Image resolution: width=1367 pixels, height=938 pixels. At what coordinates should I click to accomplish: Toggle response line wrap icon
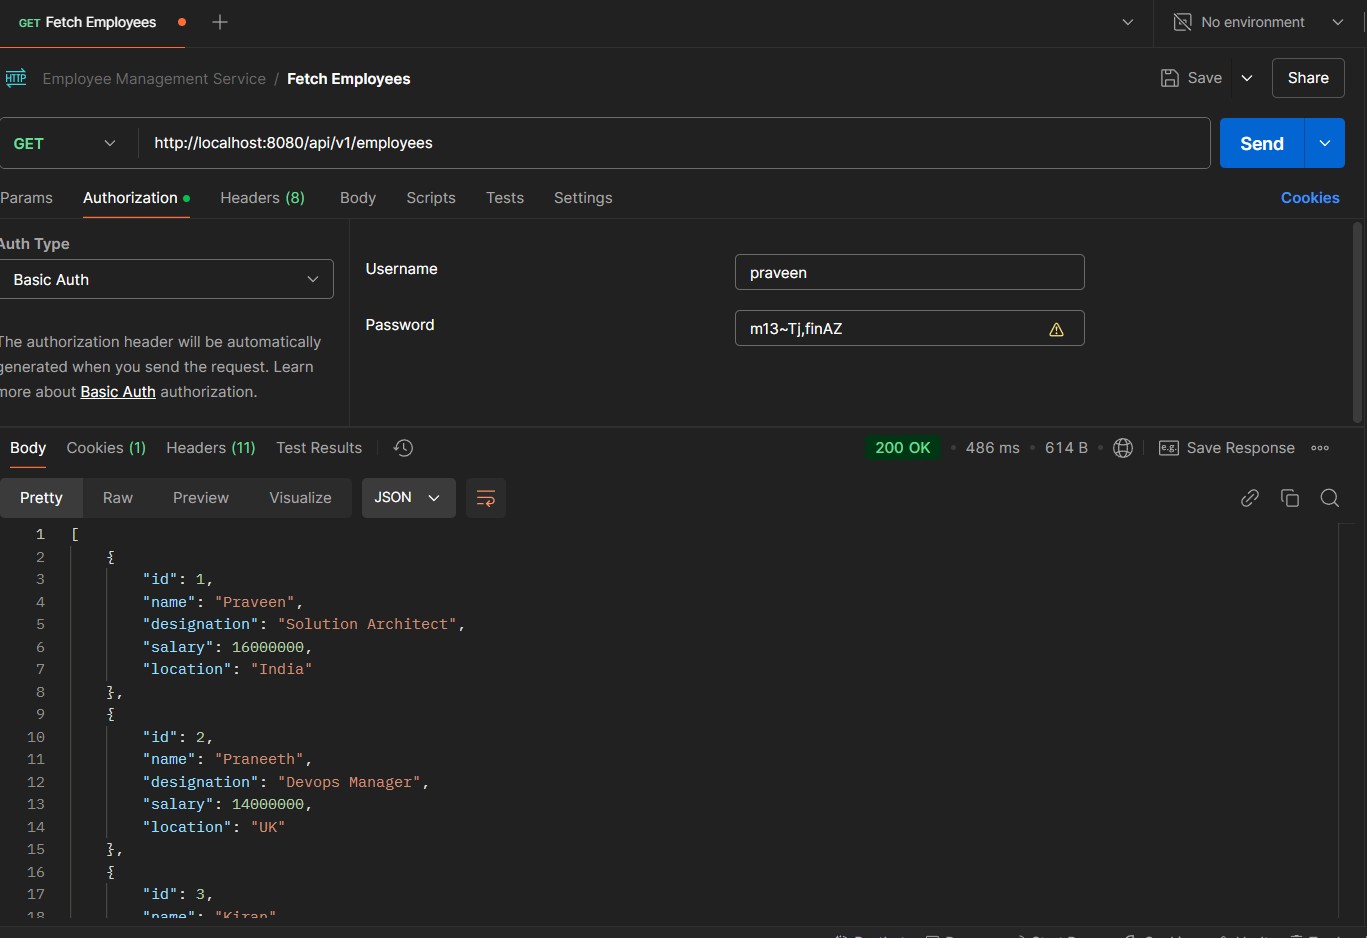[x=486, y=498]
